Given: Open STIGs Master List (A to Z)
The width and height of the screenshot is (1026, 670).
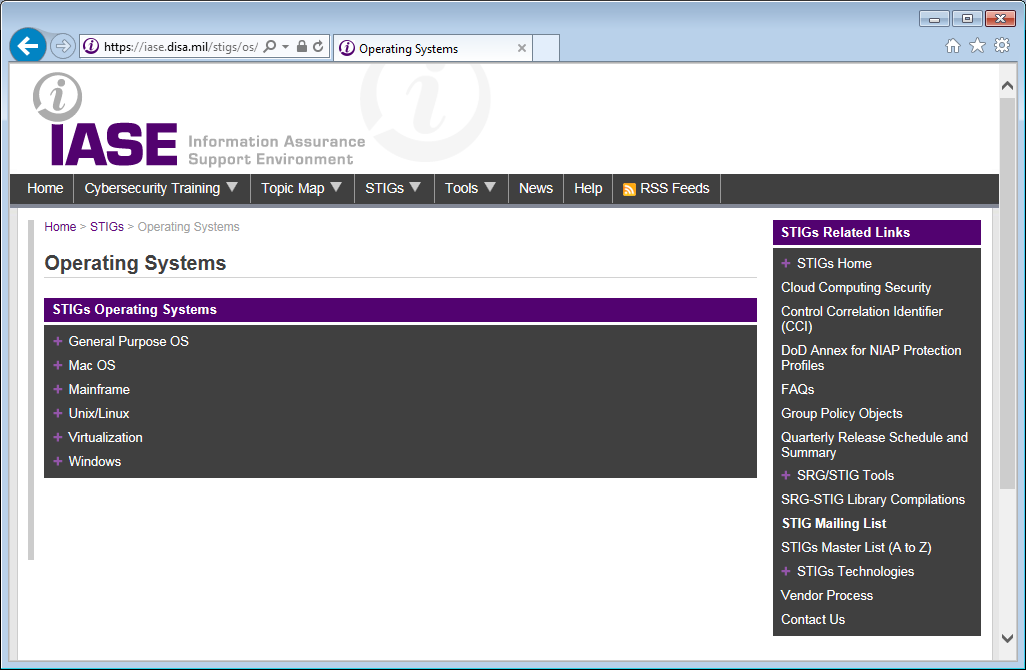Looking at the screenshot, I should [856, 547].
